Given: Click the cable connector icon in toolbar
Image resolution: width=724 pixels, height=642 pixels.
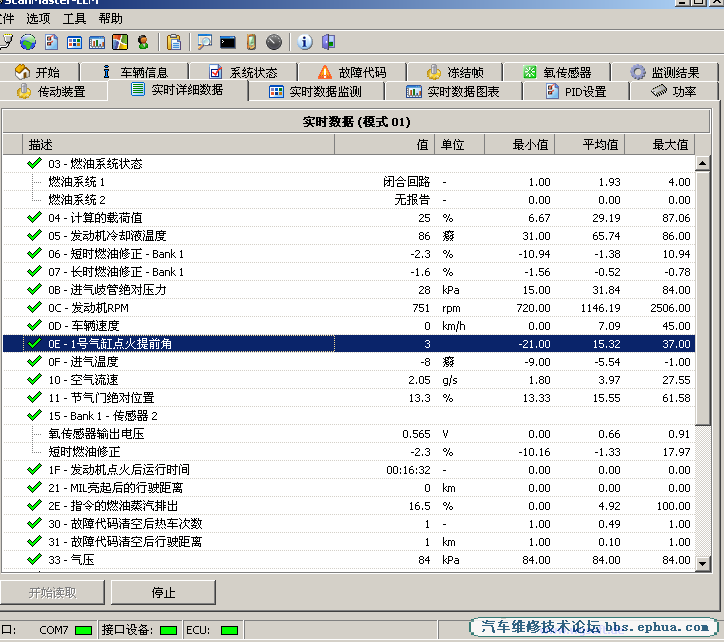Looking at the screenshot, I should point(6,42).
